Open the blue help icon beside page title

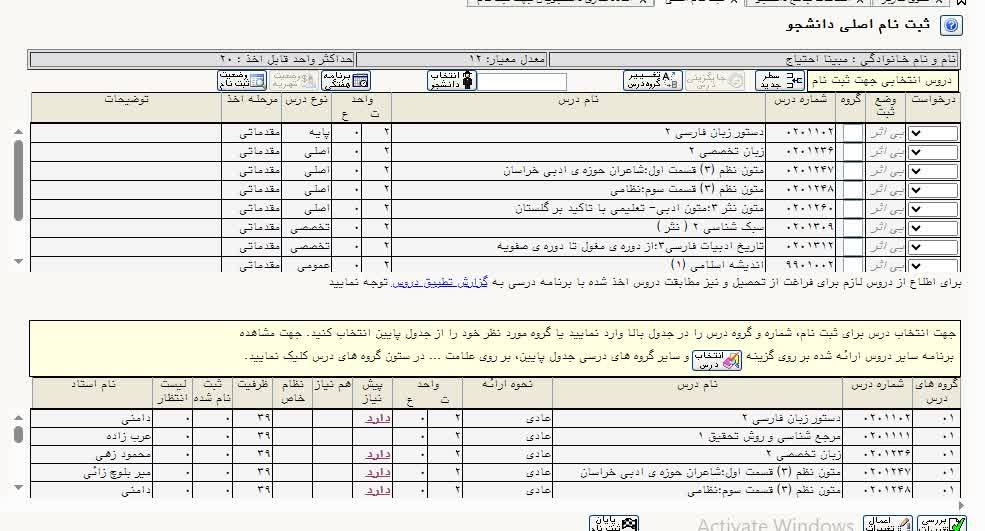[953, 26]
